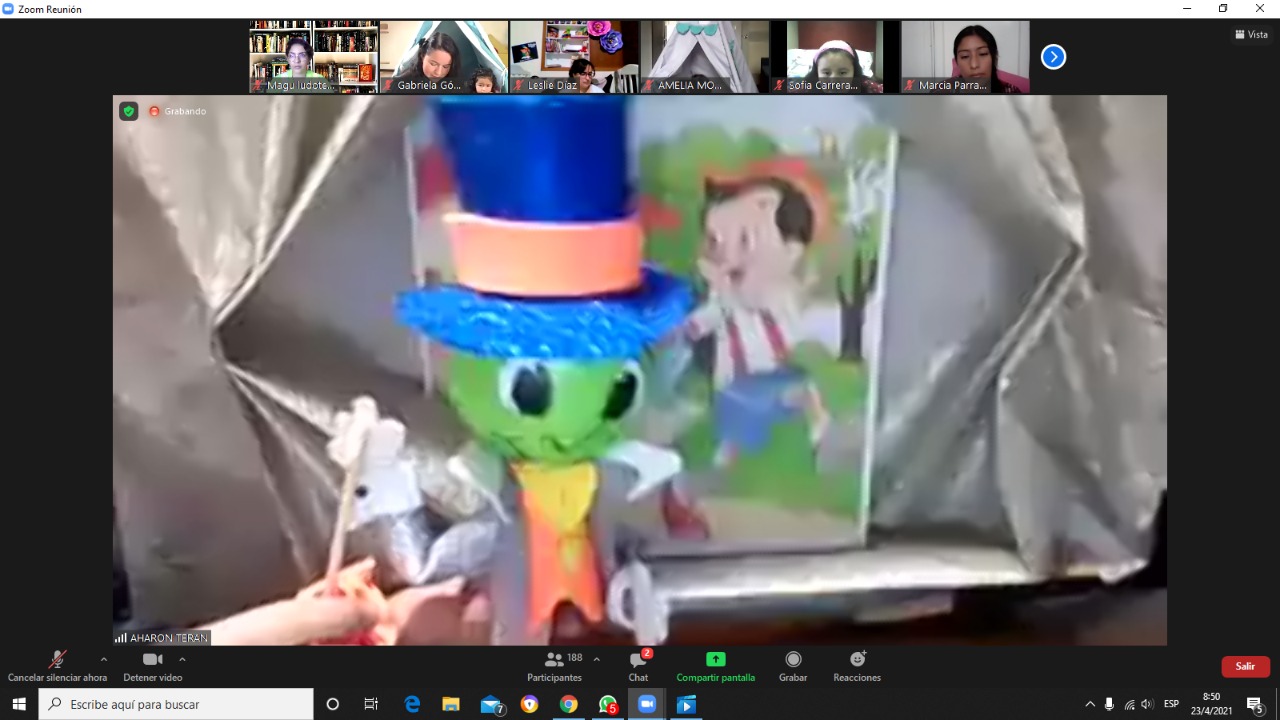The image size is (1280, 720).
Task: Show hidden system tray icons
Action: pos(1090,704)
